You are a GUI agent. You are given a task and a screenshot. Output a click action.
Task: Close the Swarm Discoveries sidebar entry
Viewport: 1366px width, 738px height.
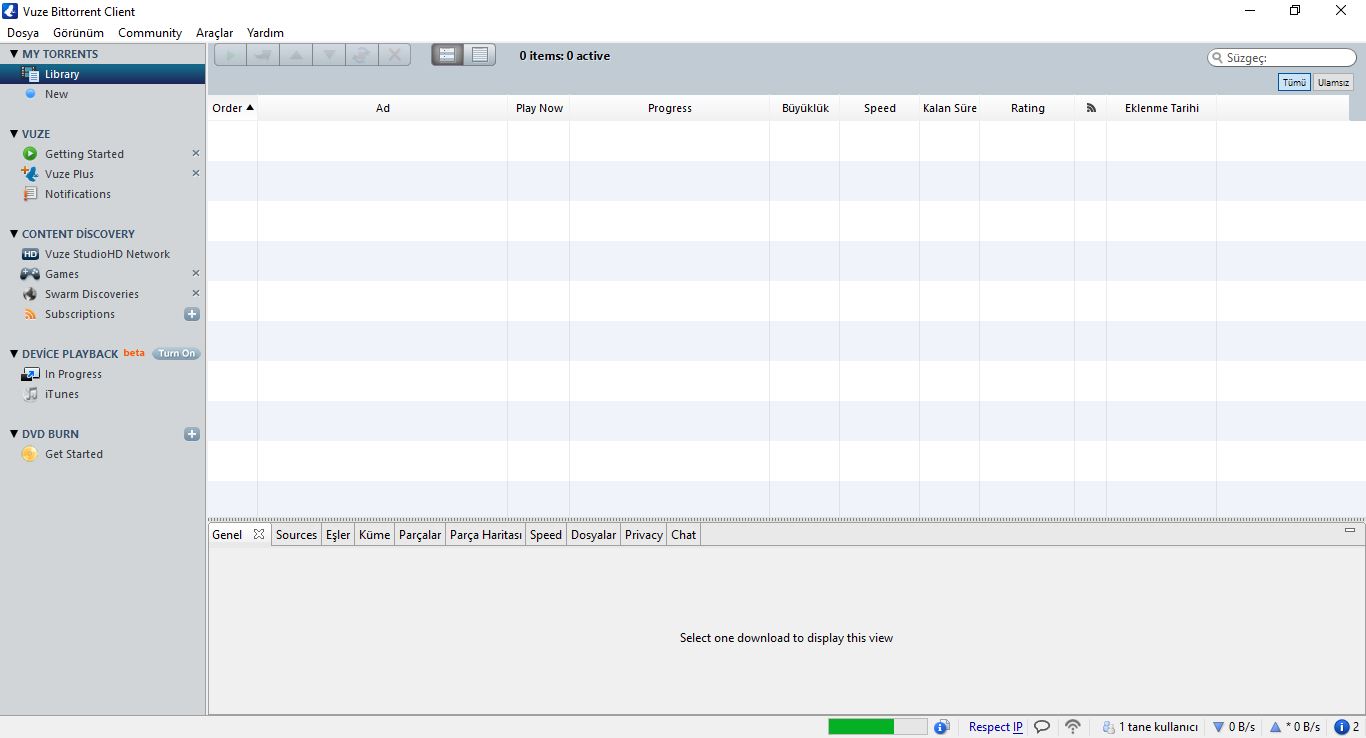(196, 293)
